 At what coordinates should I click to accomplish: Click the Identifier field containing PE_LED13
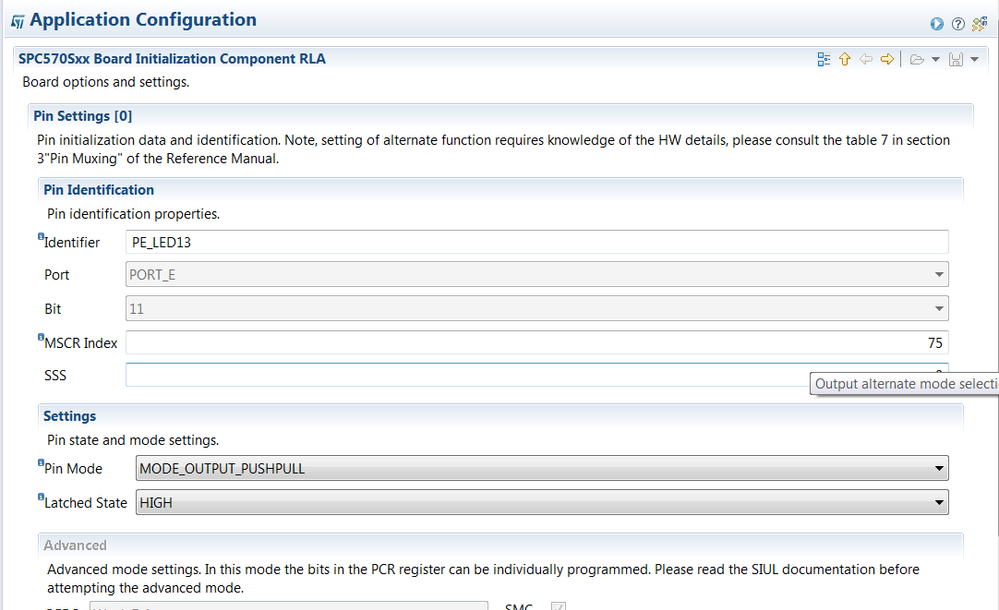pos(537,242)
